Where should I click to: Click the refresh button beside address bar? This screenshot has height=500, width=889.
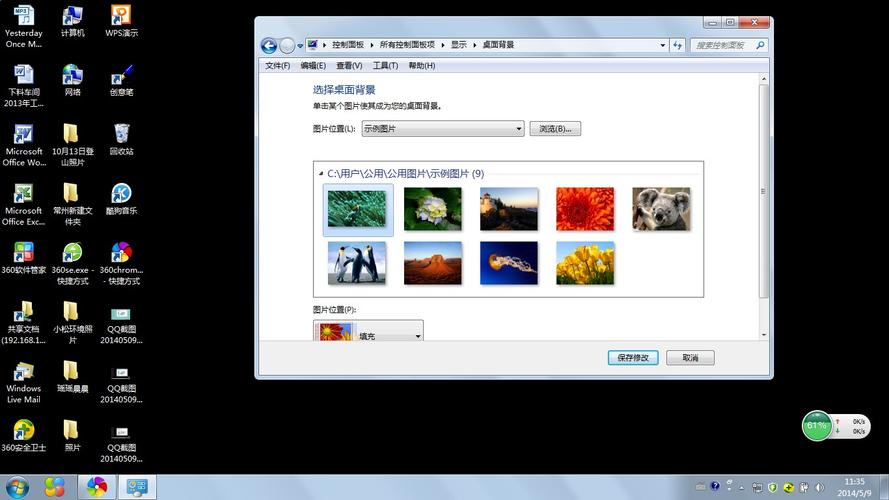click(678, 45)
